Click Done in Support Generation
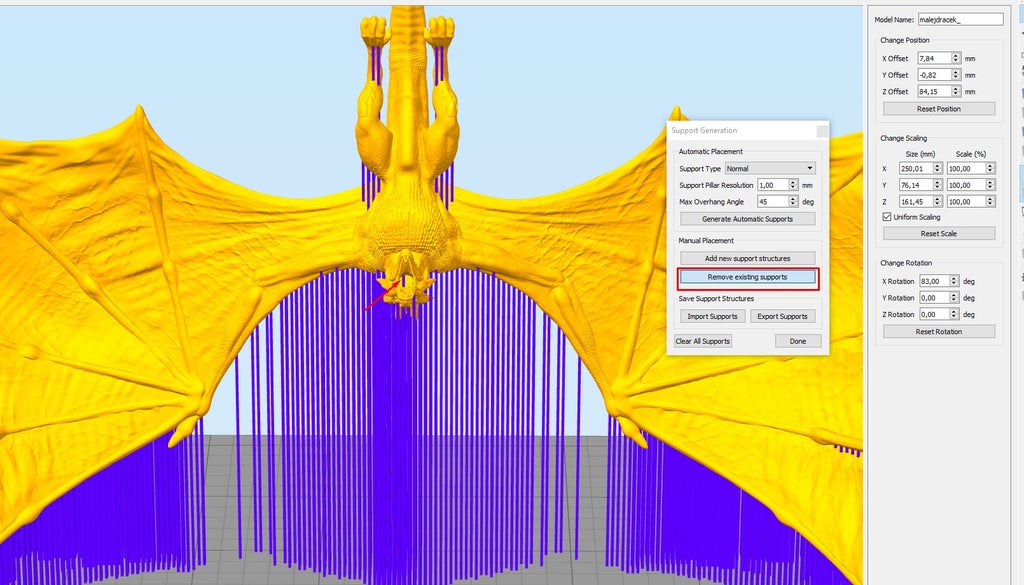Viewport: 1024px width, 585px height. 797,341
